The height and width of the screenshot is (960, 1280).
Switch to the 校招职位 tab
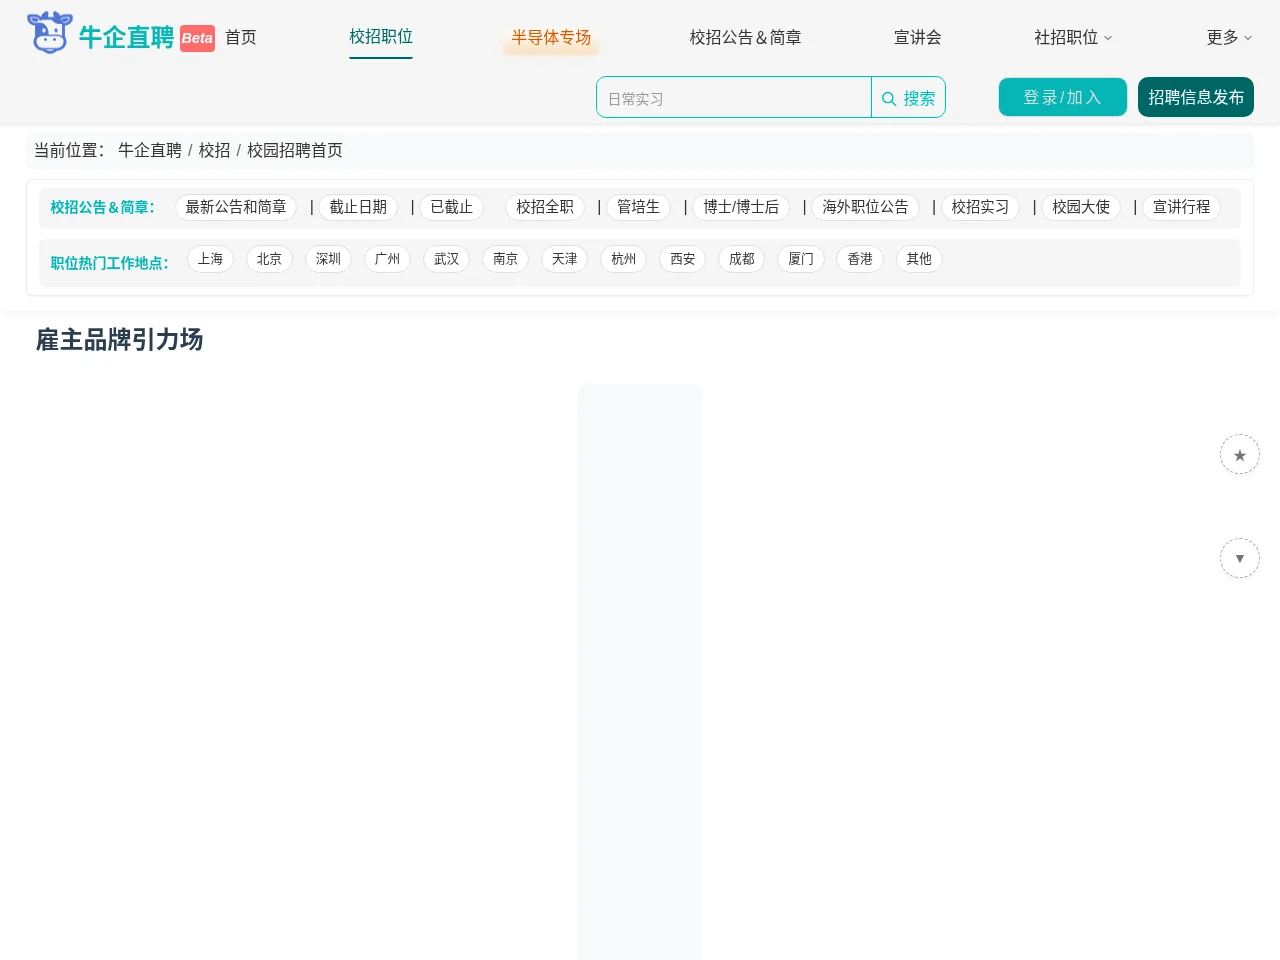381,37
